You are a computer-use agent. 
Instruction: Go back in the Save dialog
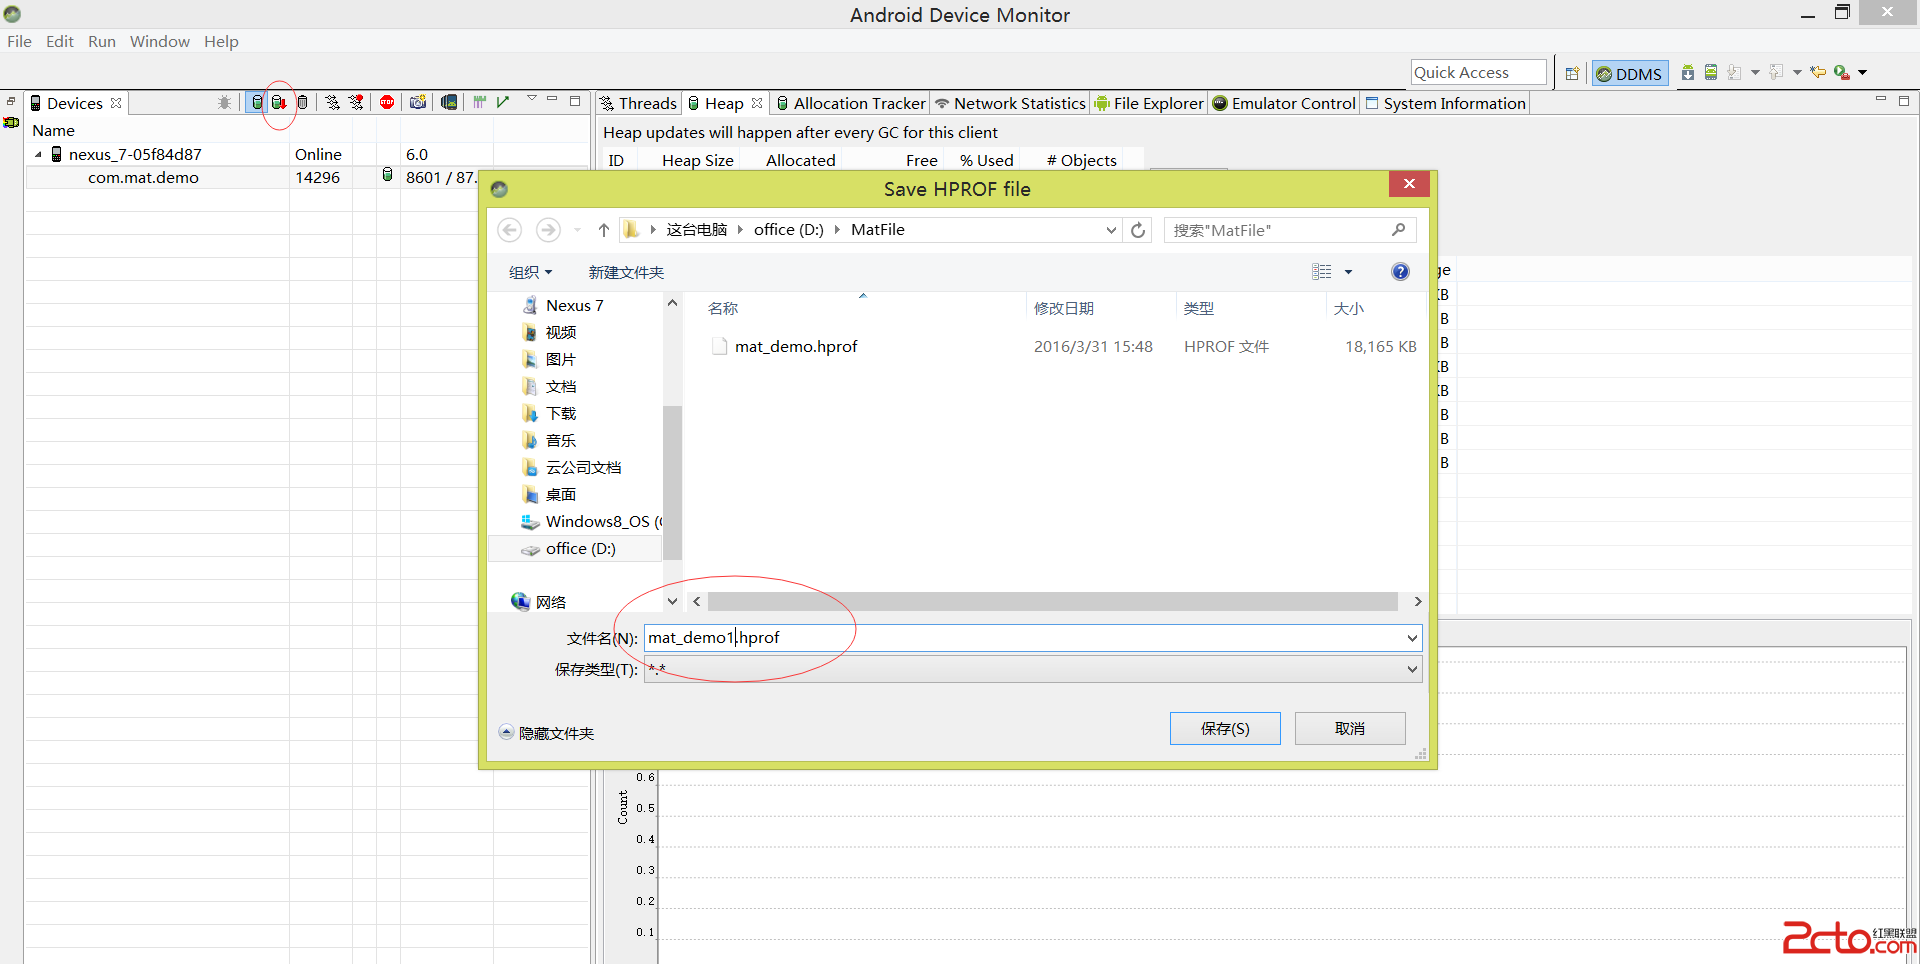[x=510, y=230]
